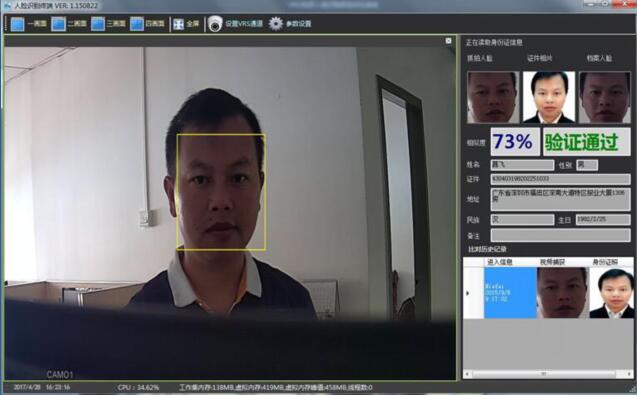Image resolution: width=637 pixels, height=395 pixels.
Task: Click the fullscreen (全屏) arrows icon
Action: [178, 24]
